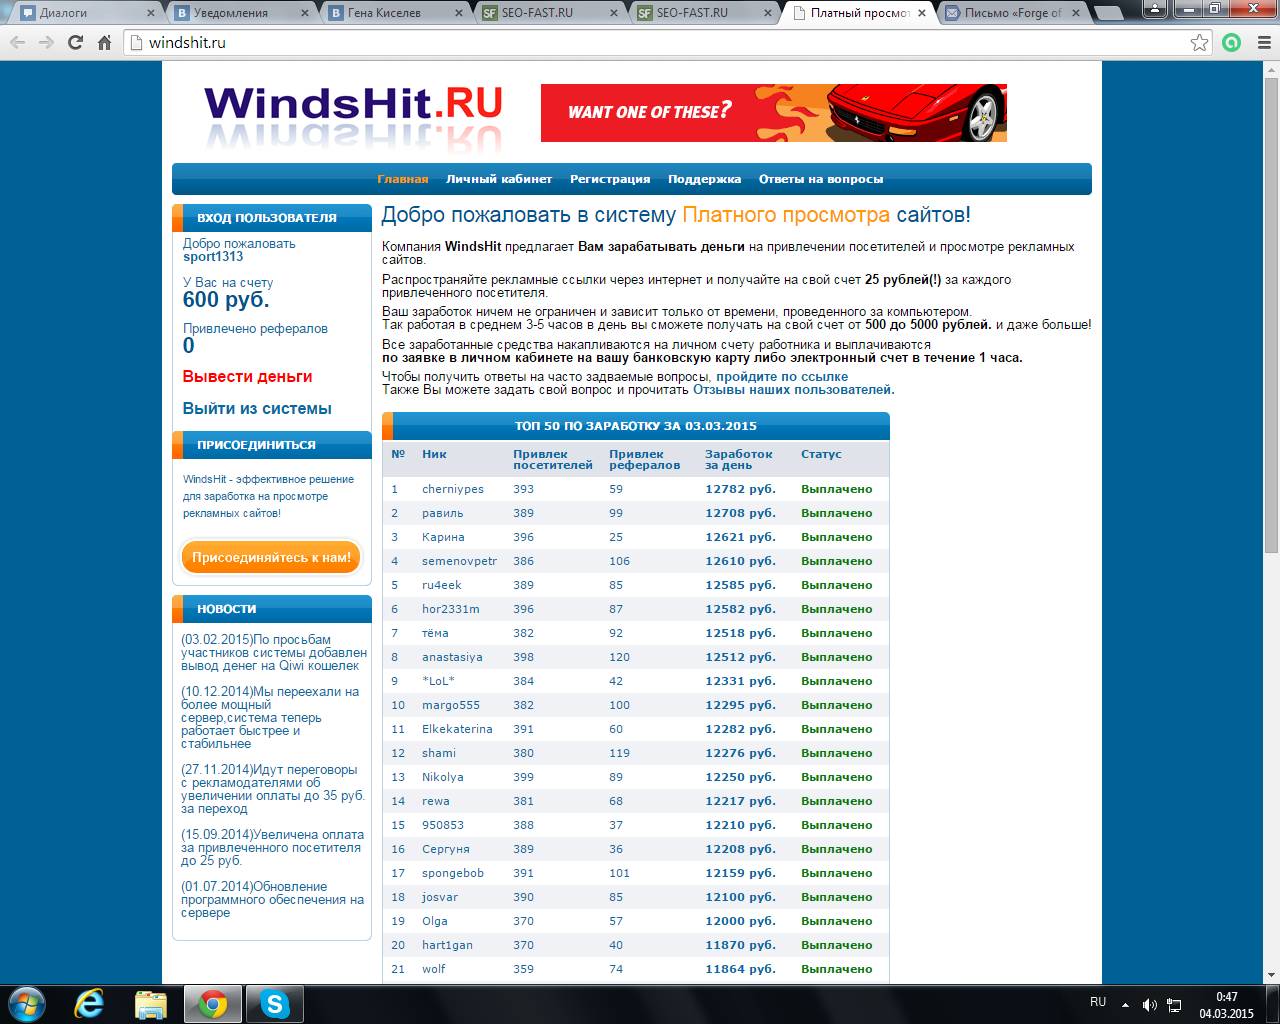Select the Платный просмотр tab
Image resolution: width=1280 pixels, height=1024 pixels.
855,13
